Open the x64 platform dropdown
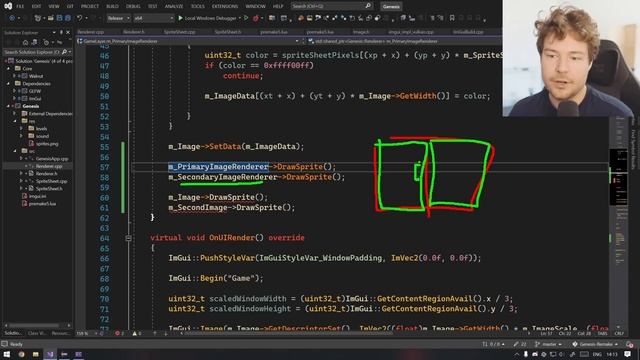Viewport: 640px width, 360px height. (x=153, y=18)
